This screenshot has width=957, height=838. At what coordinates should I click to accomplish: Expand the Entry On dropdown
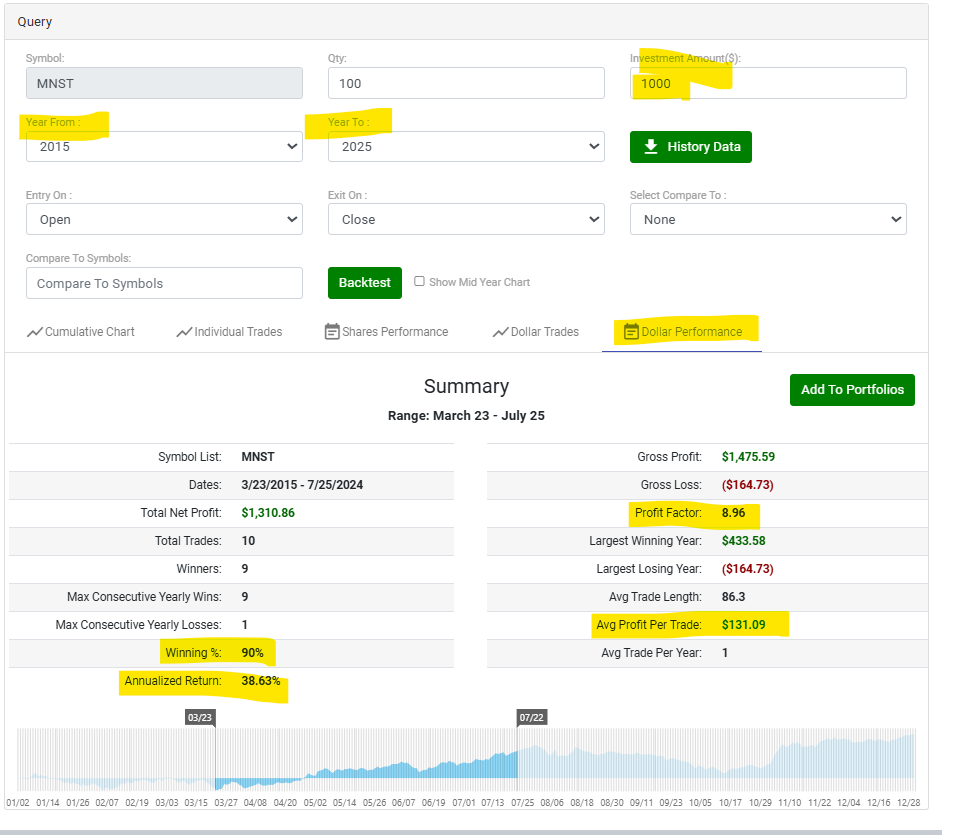click(164, 219)
